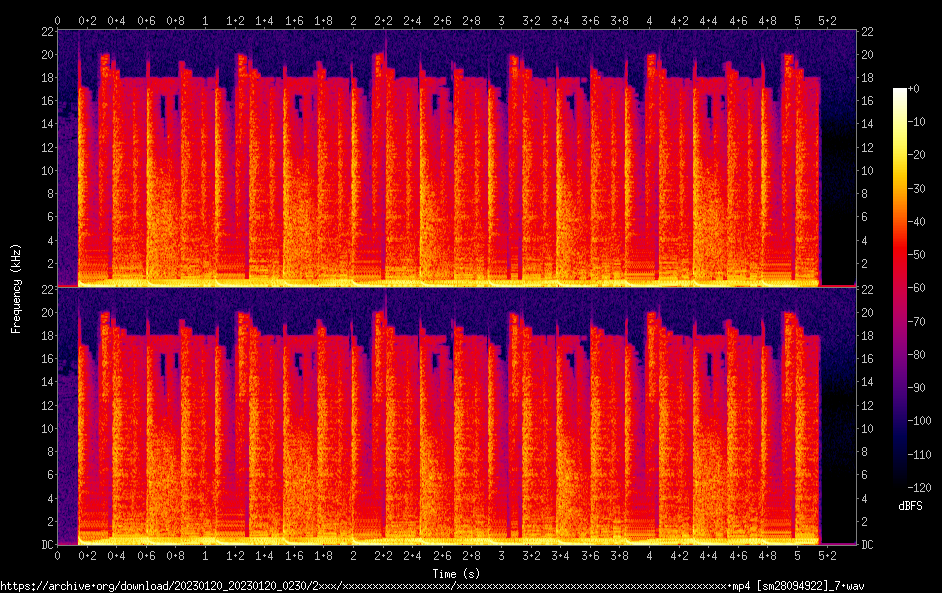Click the 20 kHz label on upper-right frequency axis
Screen dimensions: 942x593
[868, 54]
